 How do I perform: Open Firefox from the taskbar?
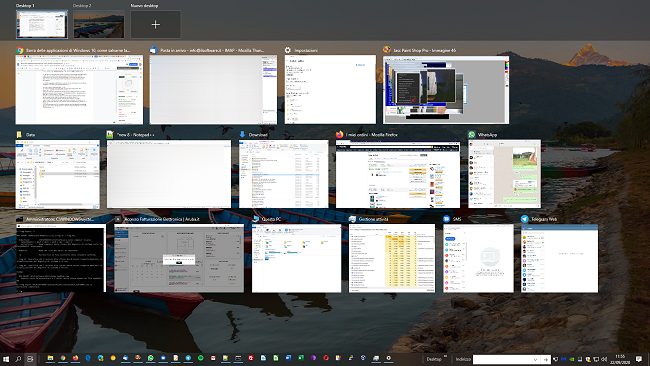tap(75, 359)
